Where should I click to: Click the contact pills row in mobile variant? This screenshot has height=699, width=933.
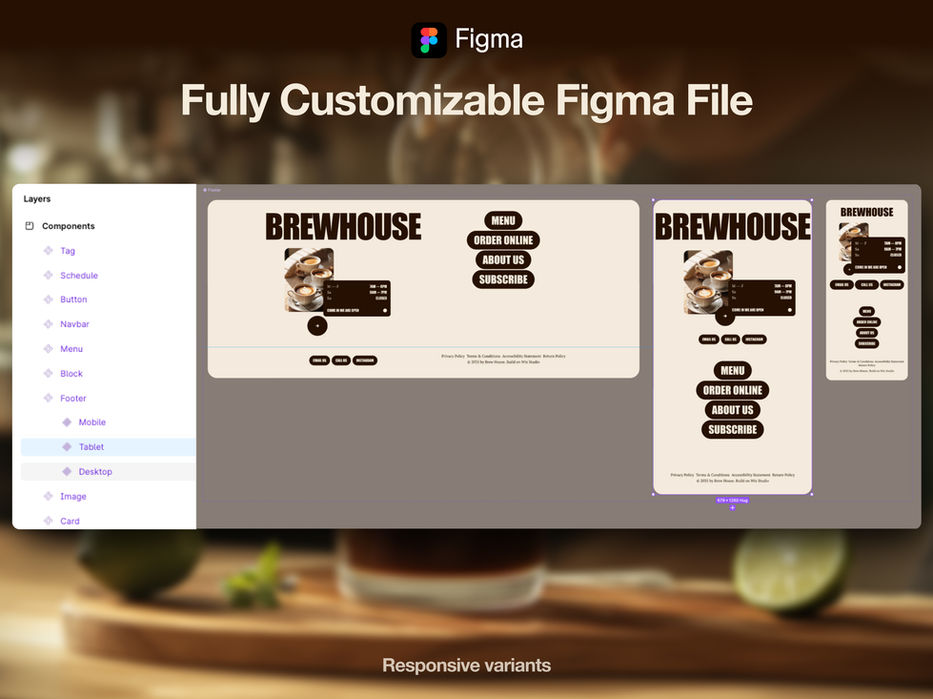tap(867, 284)
